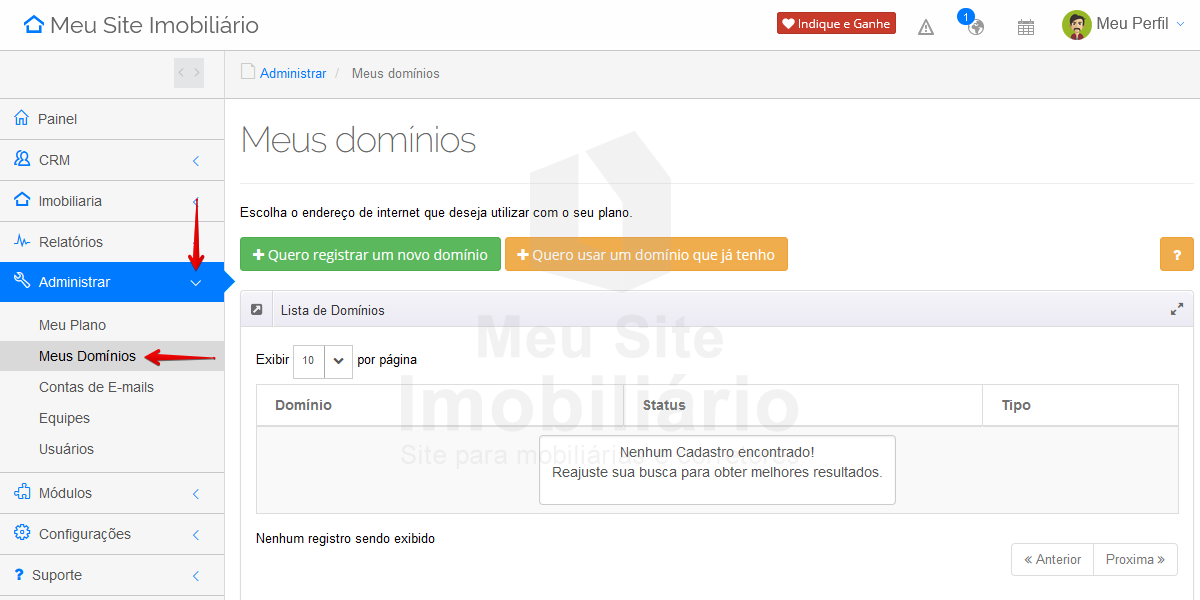Screen dimensions: 1200x600
Task: Collapse the Lista de Domínios panel icon
Action: click(x=257, y=310)
